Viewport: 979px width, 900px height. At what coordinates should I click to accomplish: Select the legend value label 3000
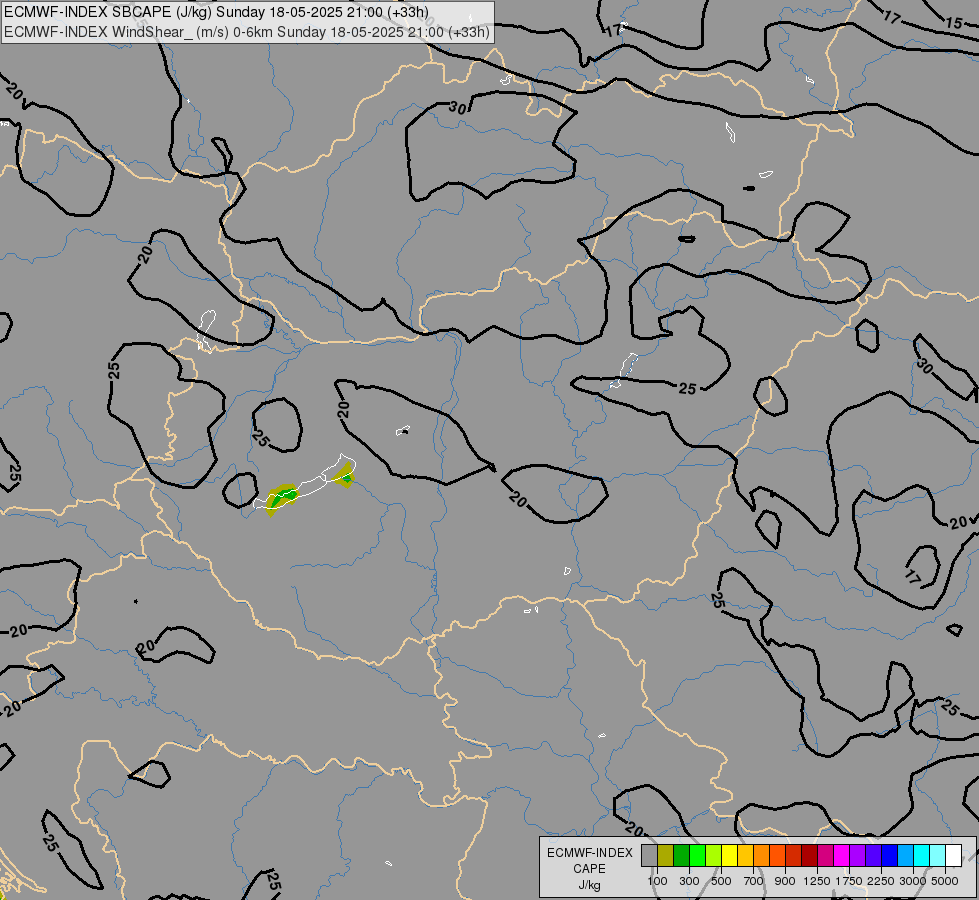click(x=913, y=881)
